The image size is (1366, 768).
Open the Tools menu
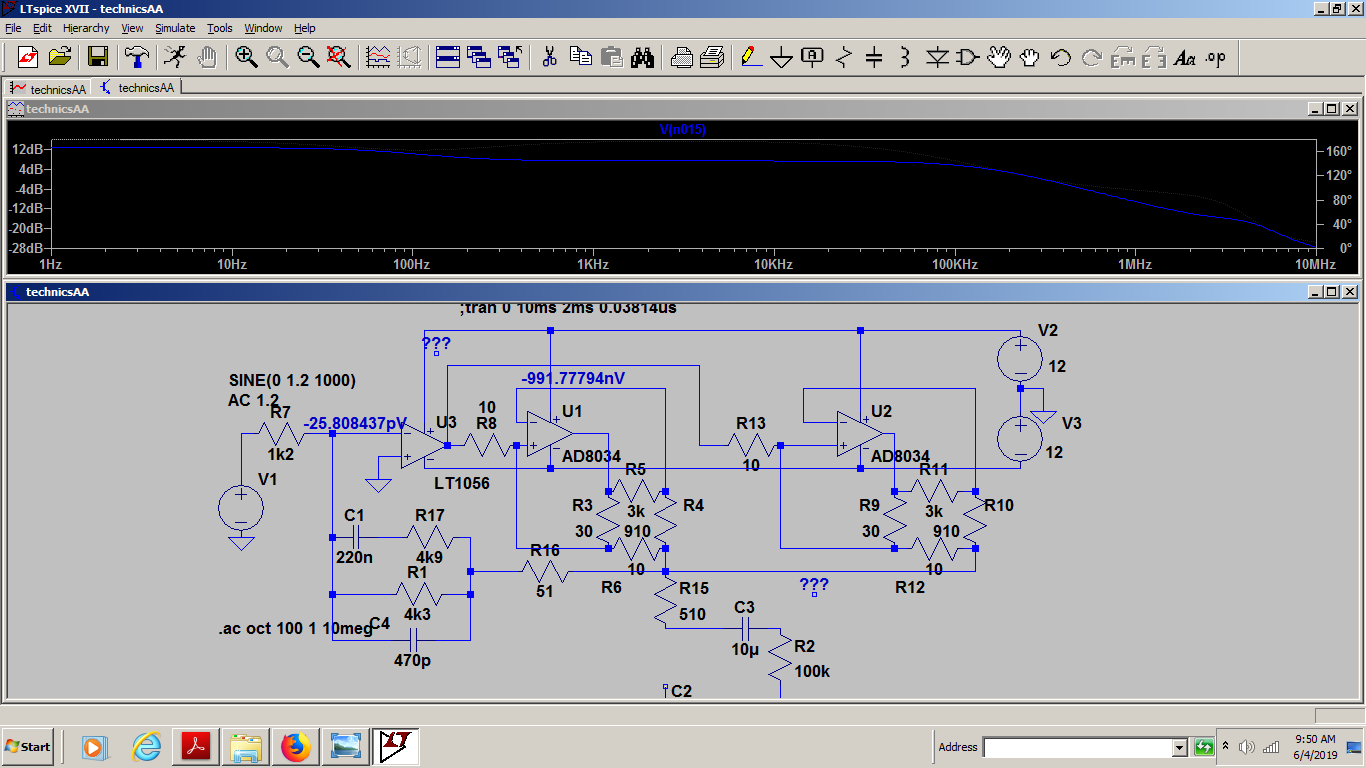click(x=220, y=28)
